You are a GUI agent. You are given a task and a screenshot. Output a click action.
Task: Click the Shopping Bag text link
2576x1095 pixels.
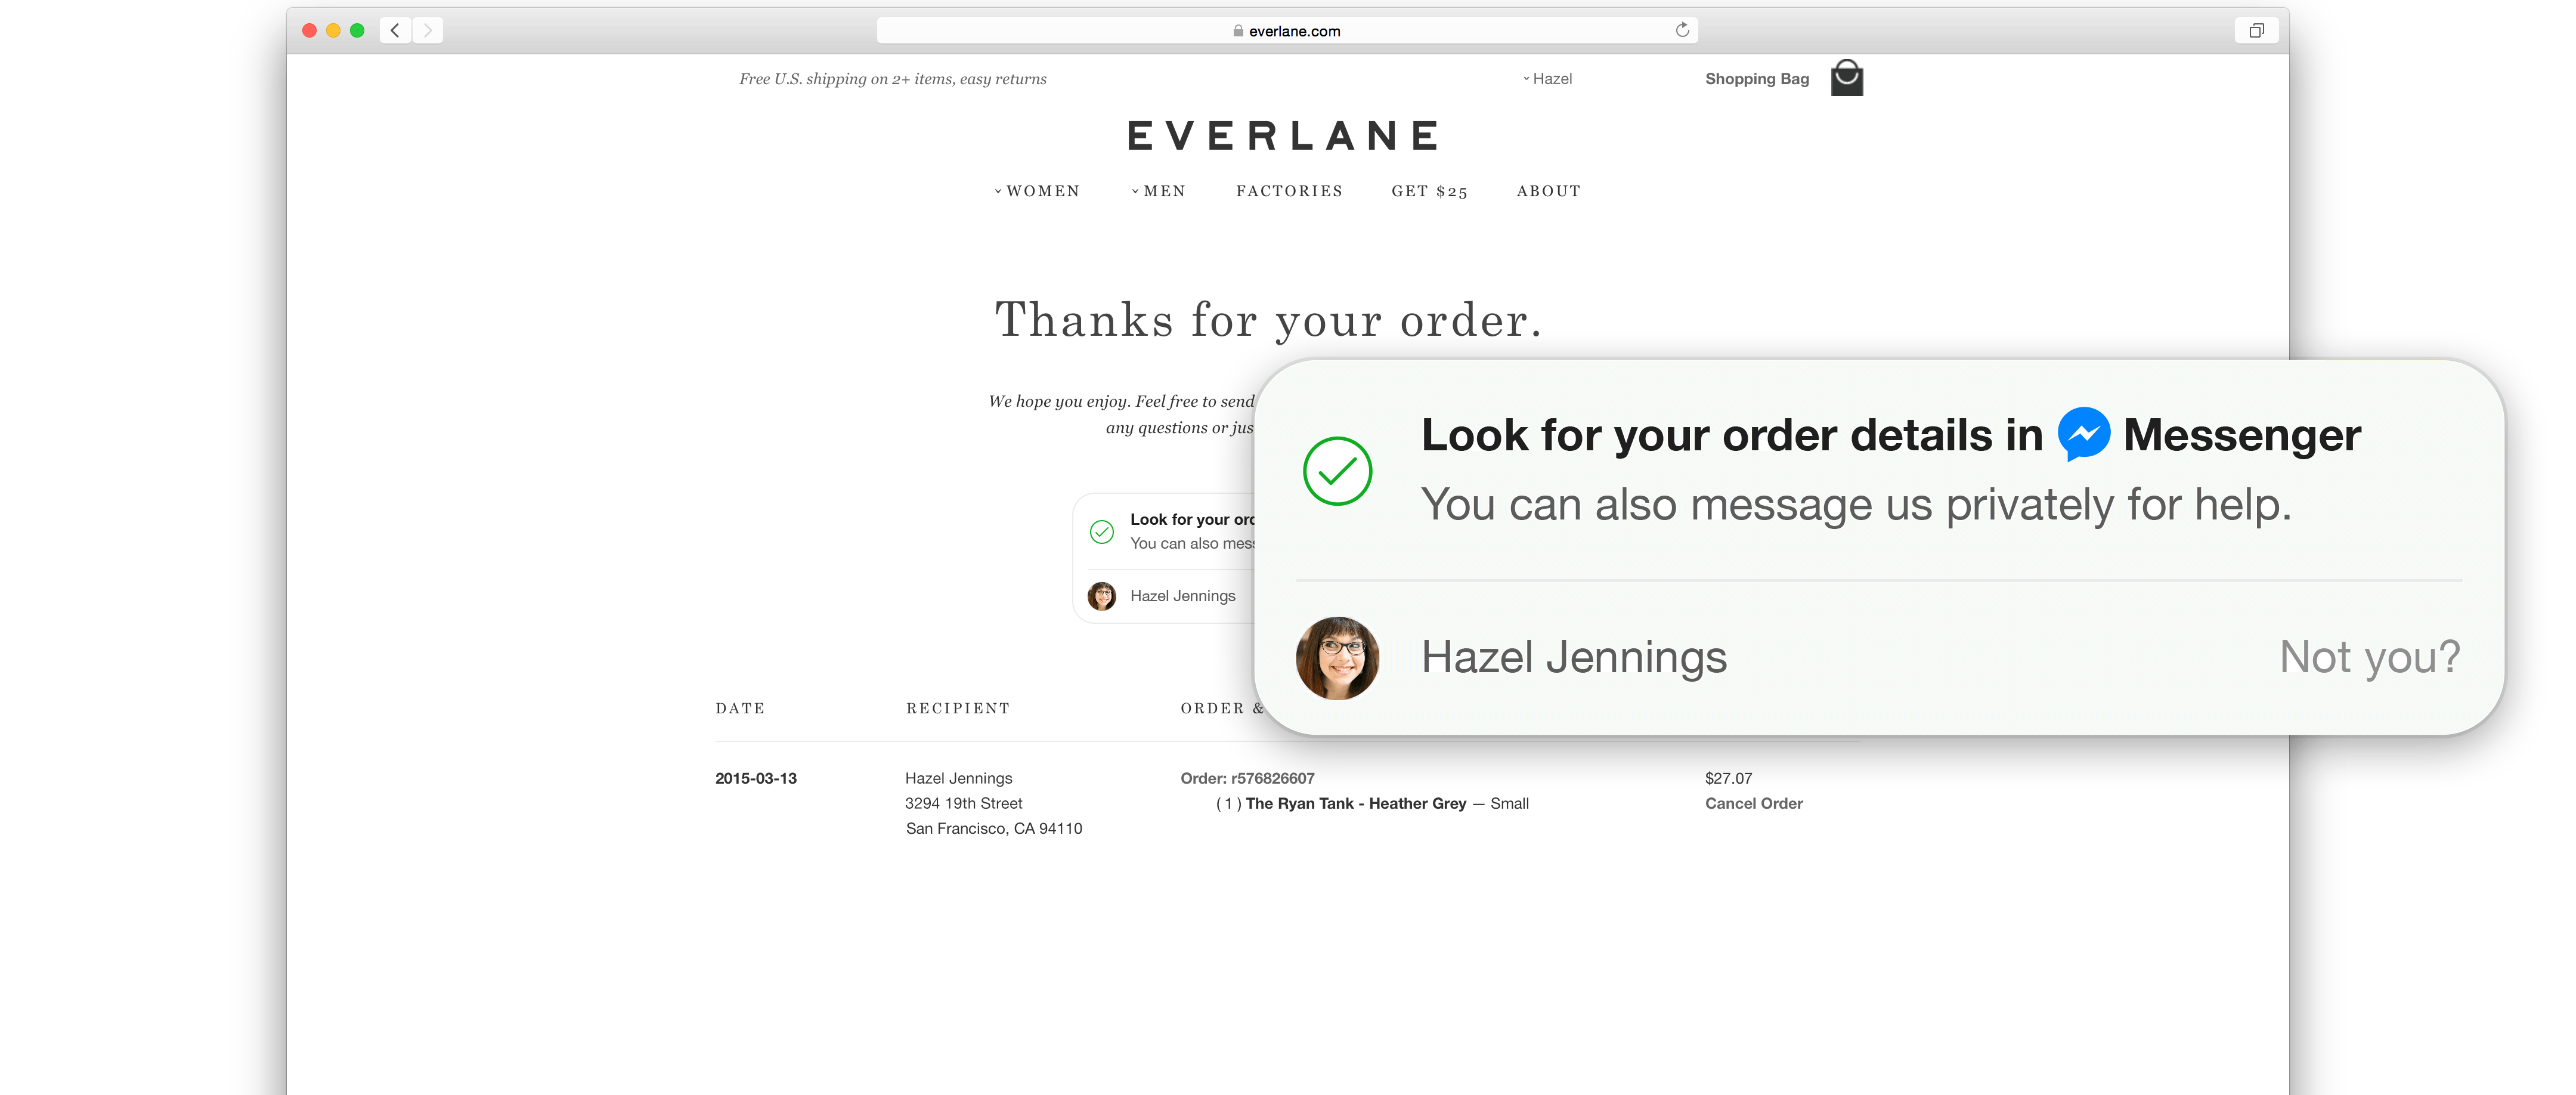(x=1757, y=79)
